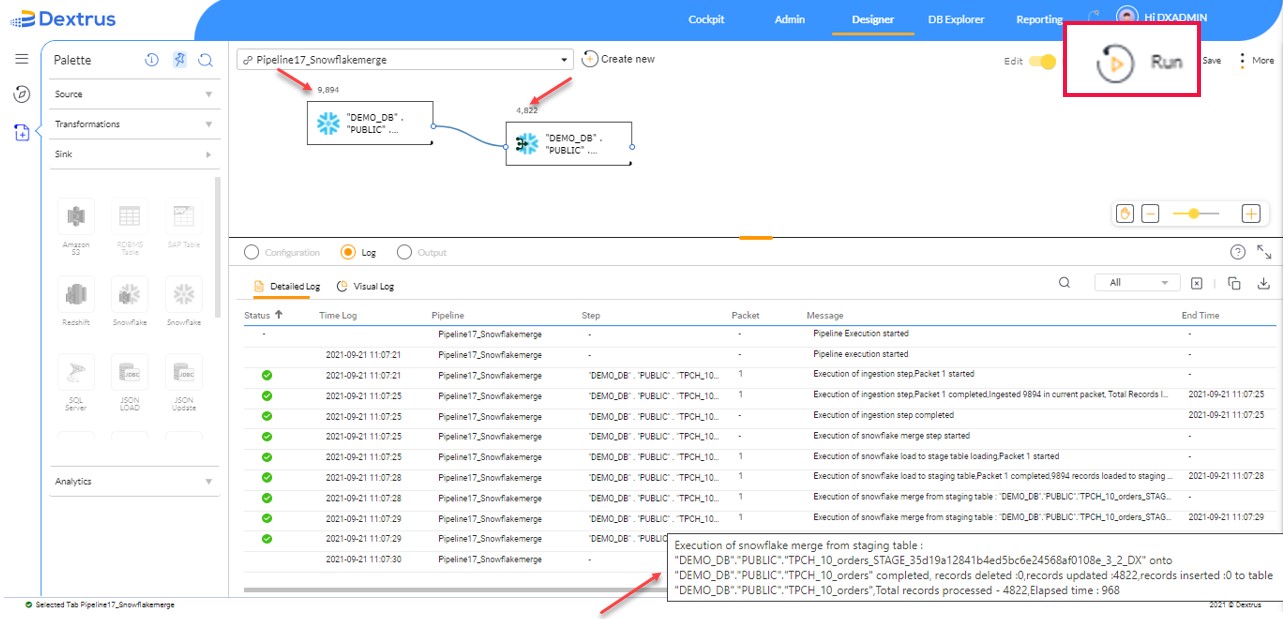
Task: Zoom in with the plus button
Action: 1250,213
